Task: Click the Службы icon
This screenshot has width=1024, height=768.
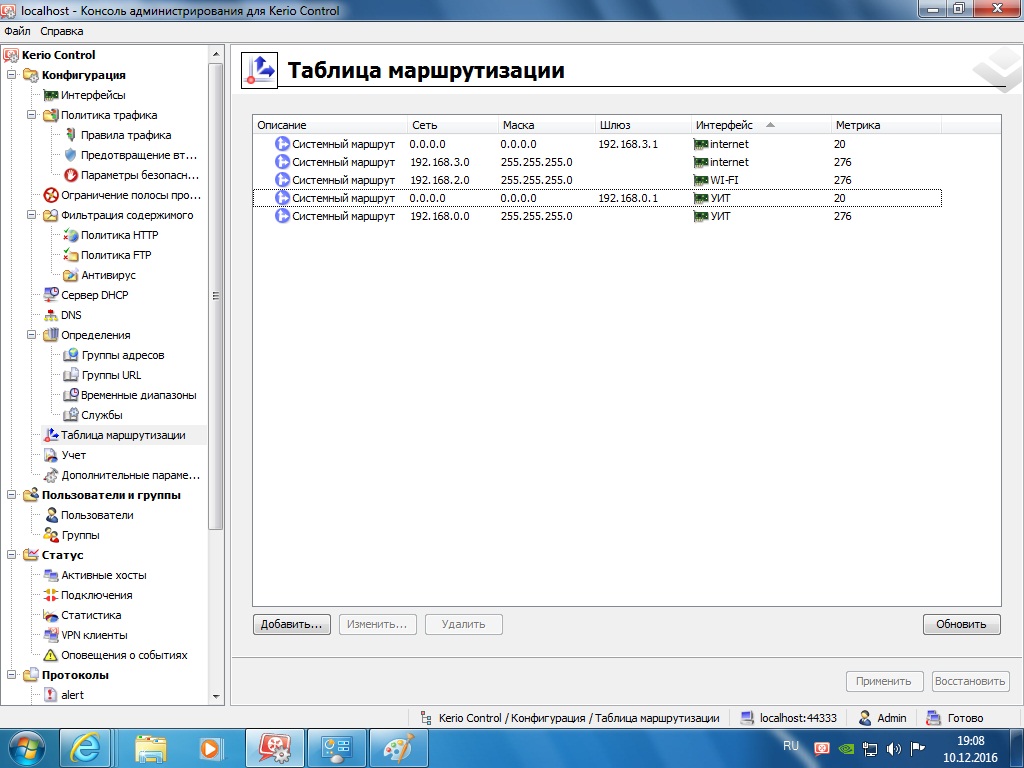Action: [71, 415]
